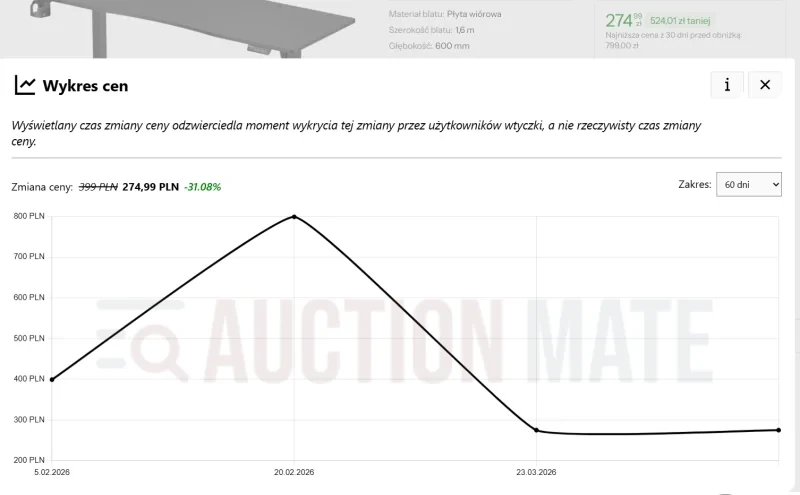Select the 23.03.2026 data point on chart
The image size is (800, 495).
point(537,430)
